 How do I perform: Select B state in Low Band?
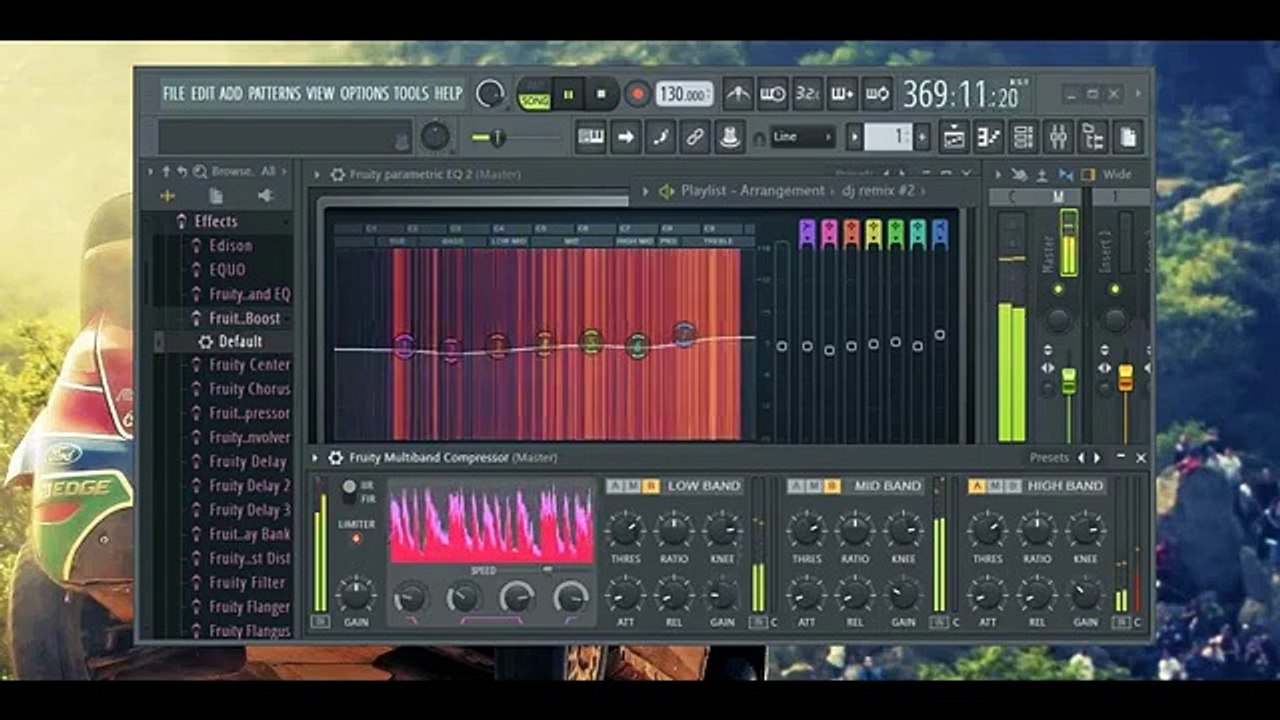click(651, 486)
